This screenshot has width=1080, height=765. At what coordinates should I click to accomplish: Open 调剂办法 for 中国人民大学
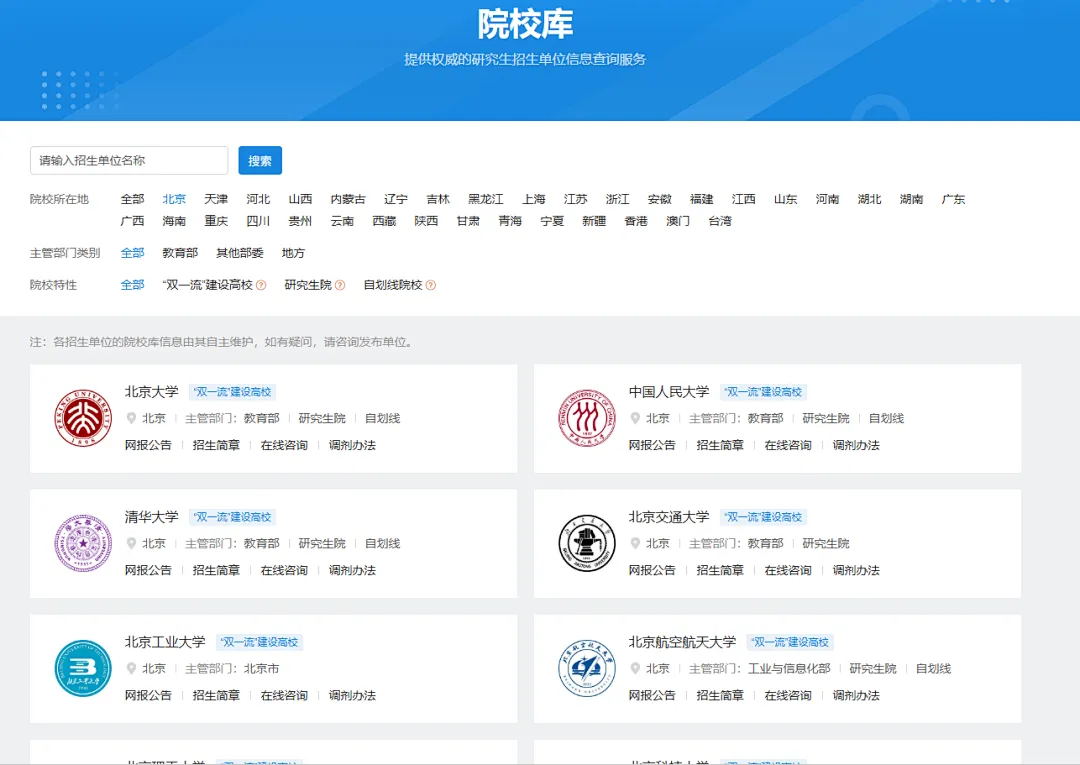[x=856, y=445]
